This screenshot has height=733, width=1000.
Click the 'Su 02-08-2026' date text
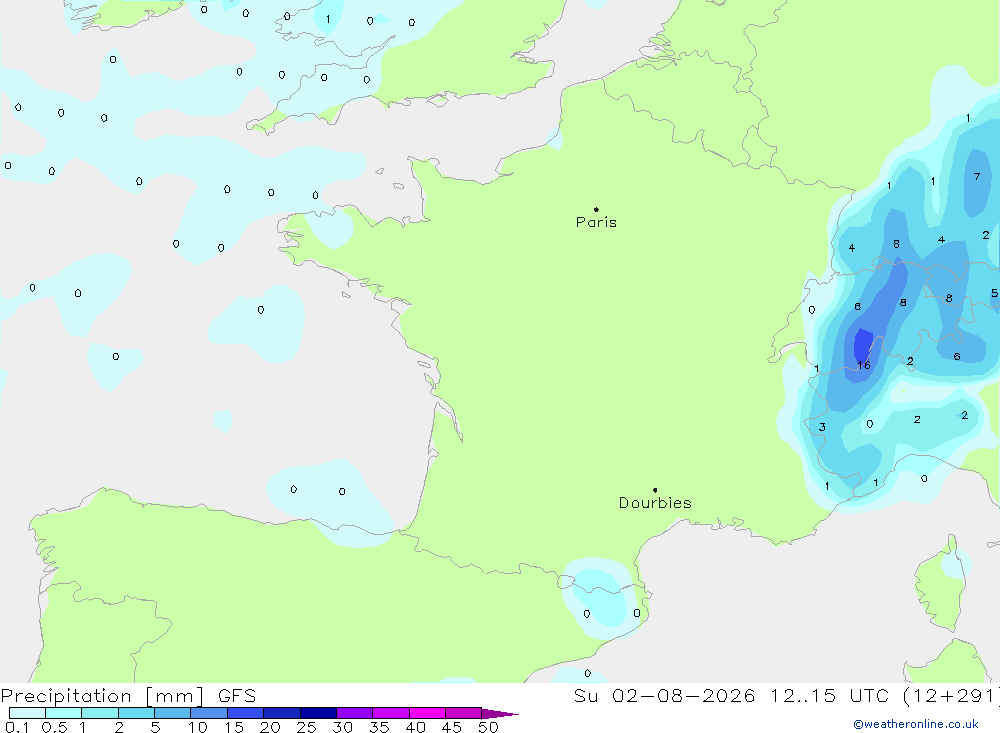coord(664,695)
